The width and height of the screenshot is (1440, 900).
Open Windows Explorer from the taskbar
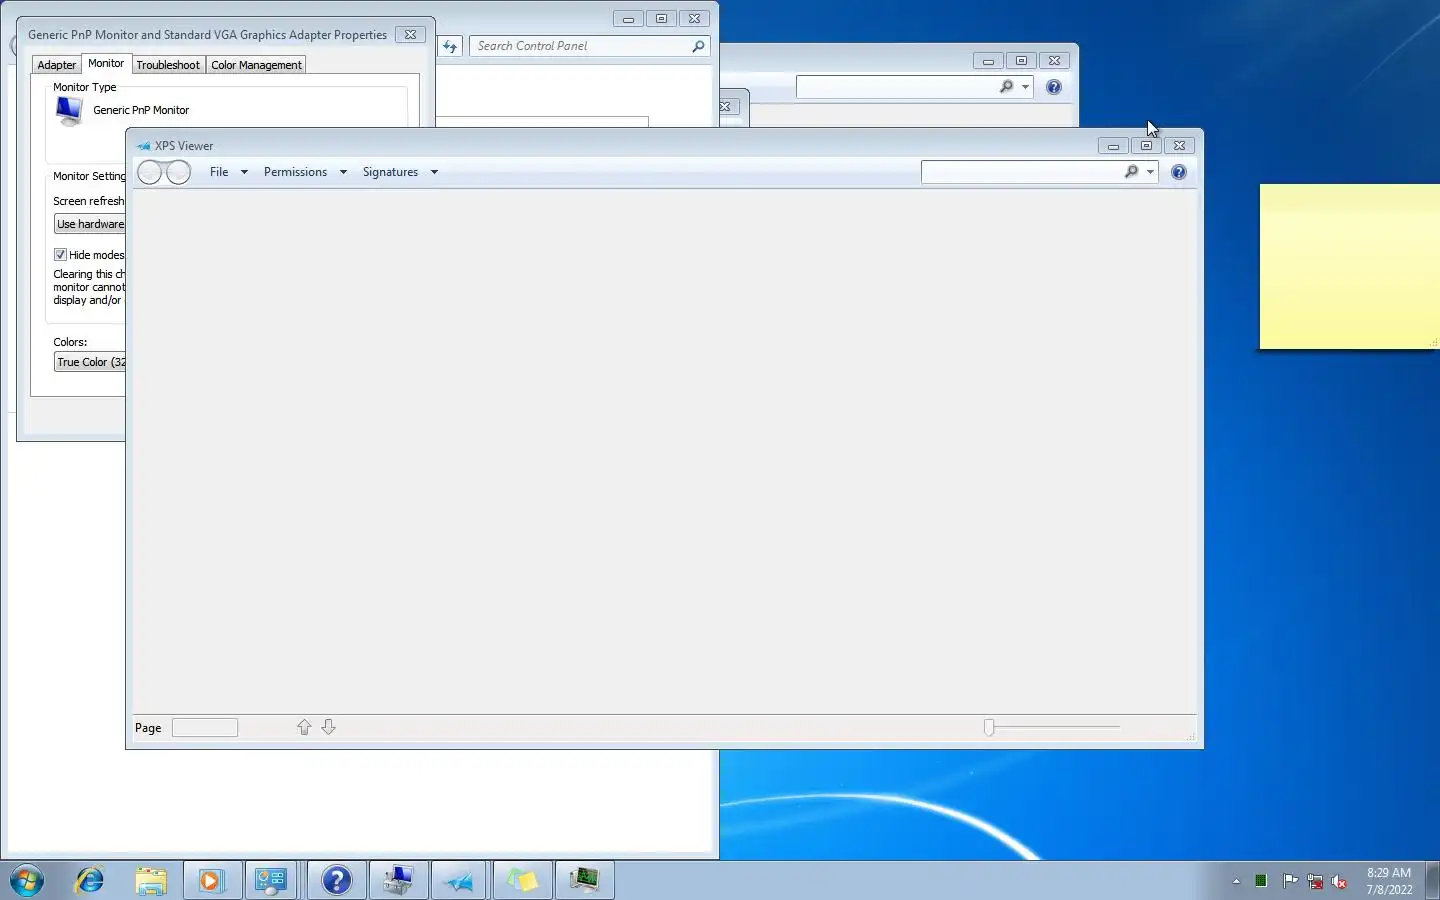pos(151,880)
